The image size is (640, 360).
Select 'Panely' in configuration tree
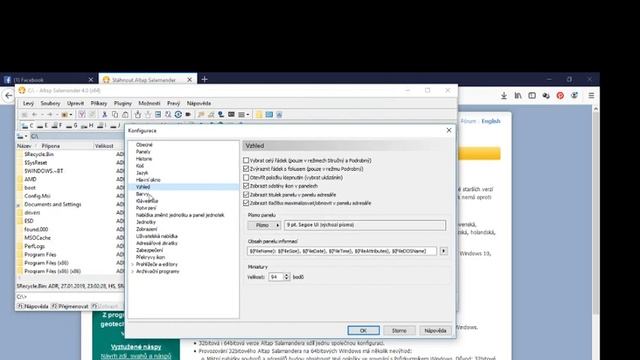[x=143, y=152]
